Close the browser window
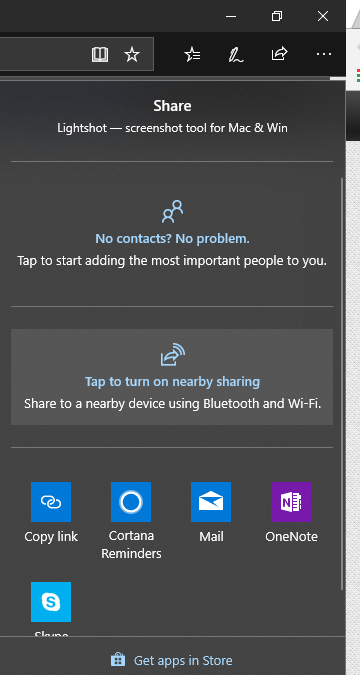The width and height of the screenshot is (360, 675). pyautogui.click(x=323, y=16)
